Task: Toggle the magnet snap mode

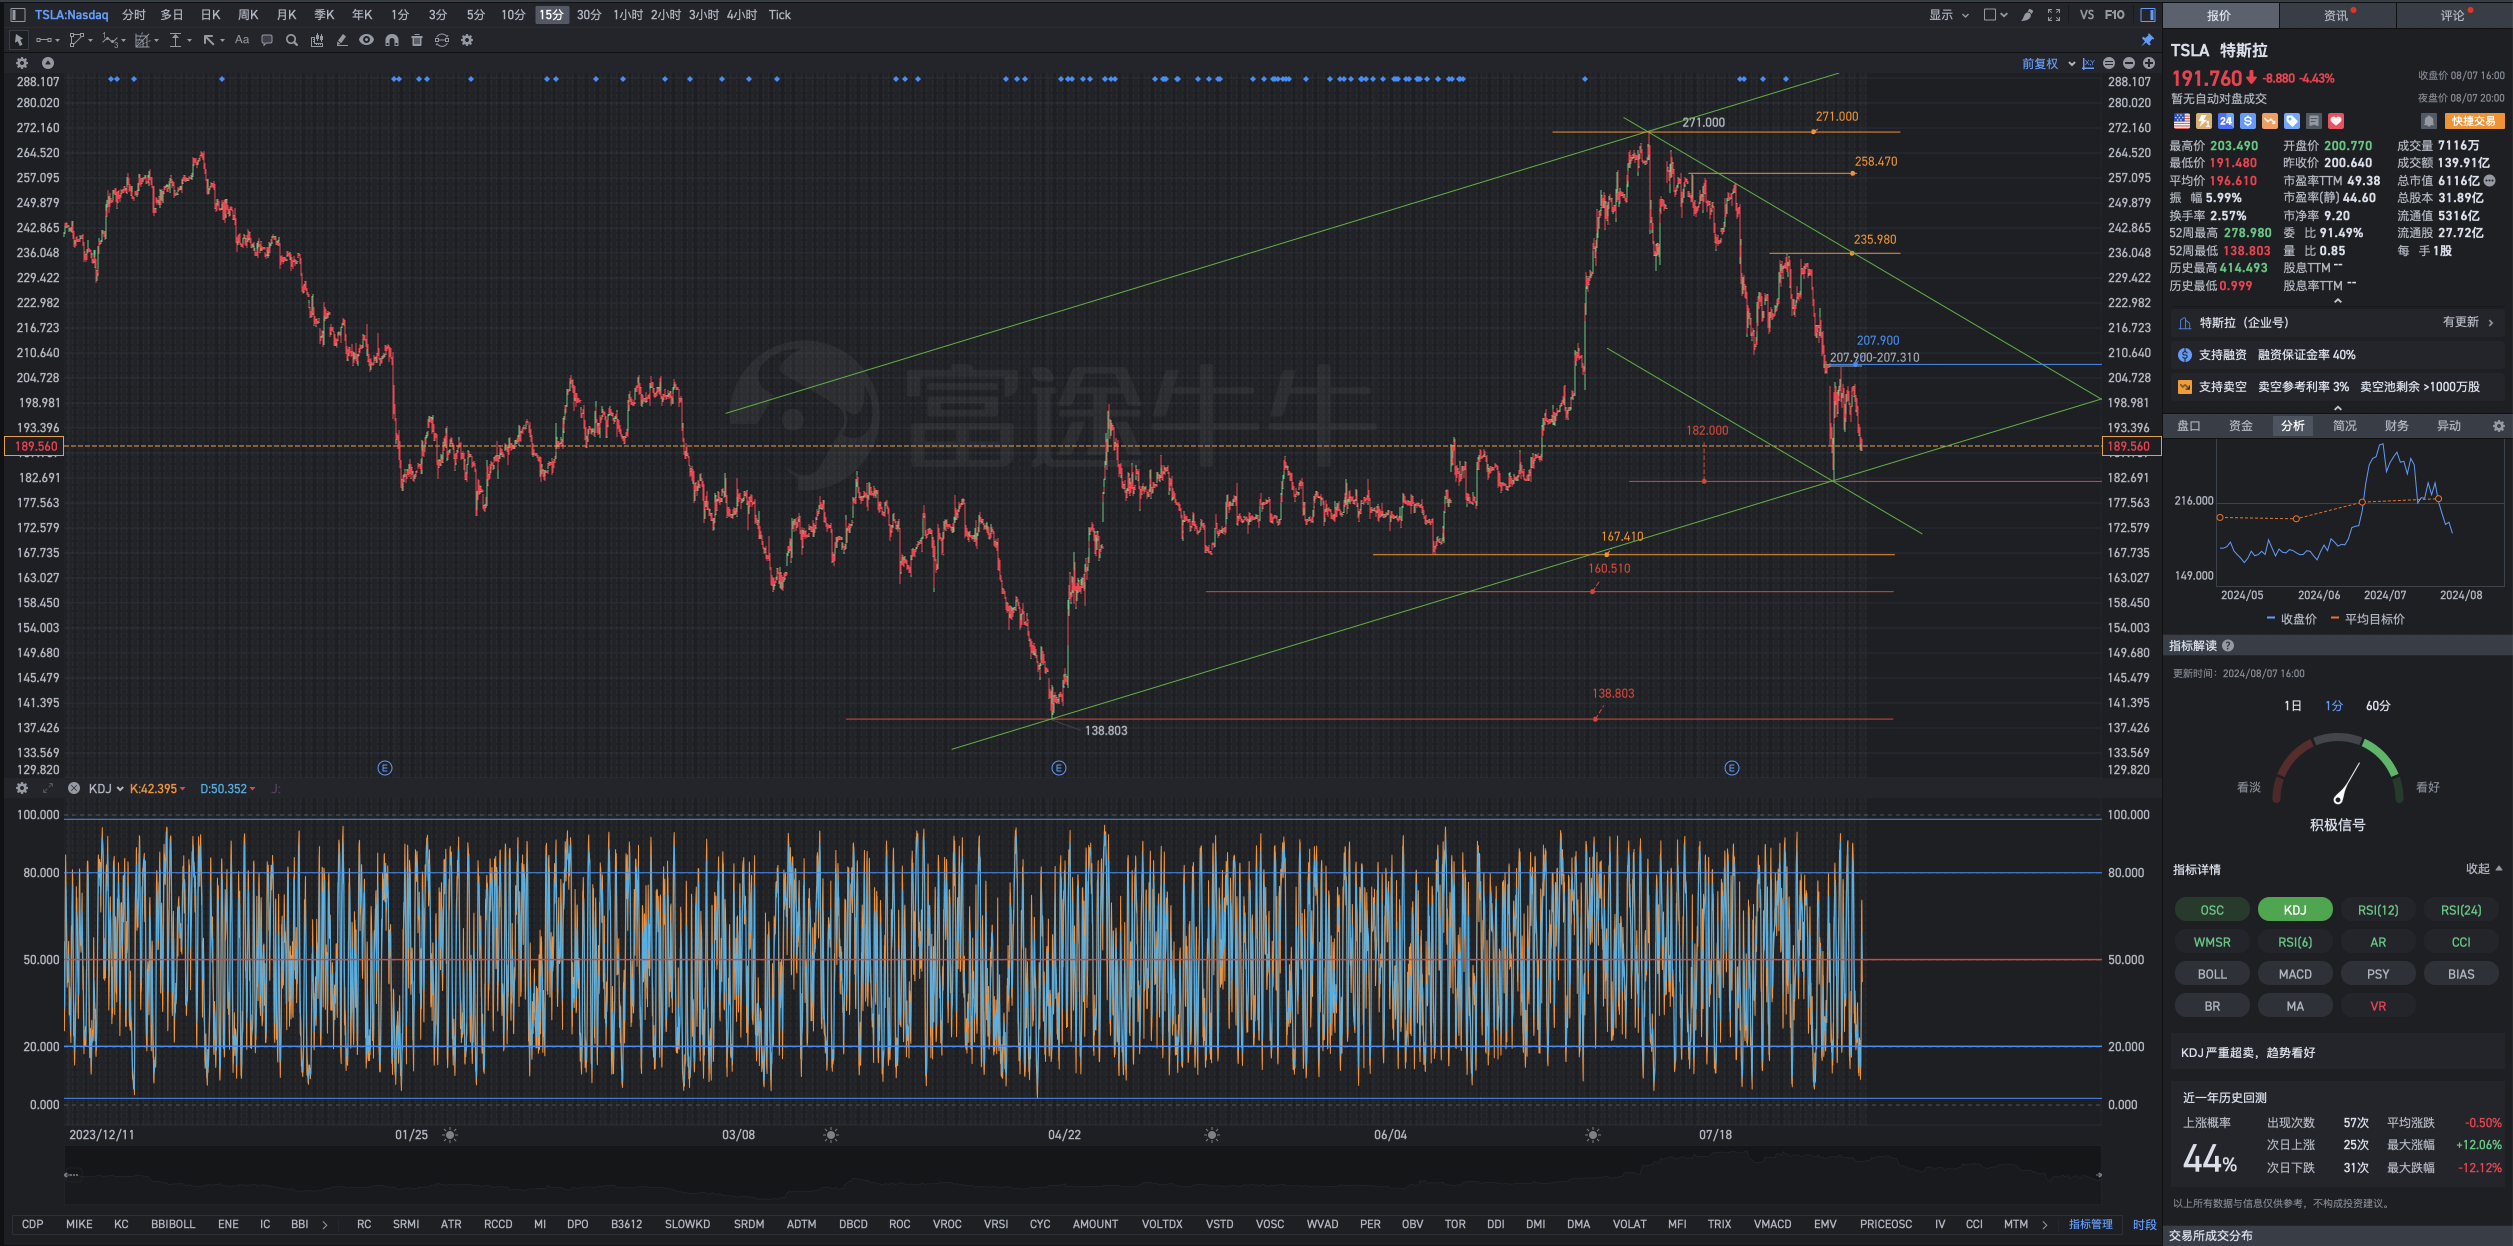Action: (x=392, y=40)
